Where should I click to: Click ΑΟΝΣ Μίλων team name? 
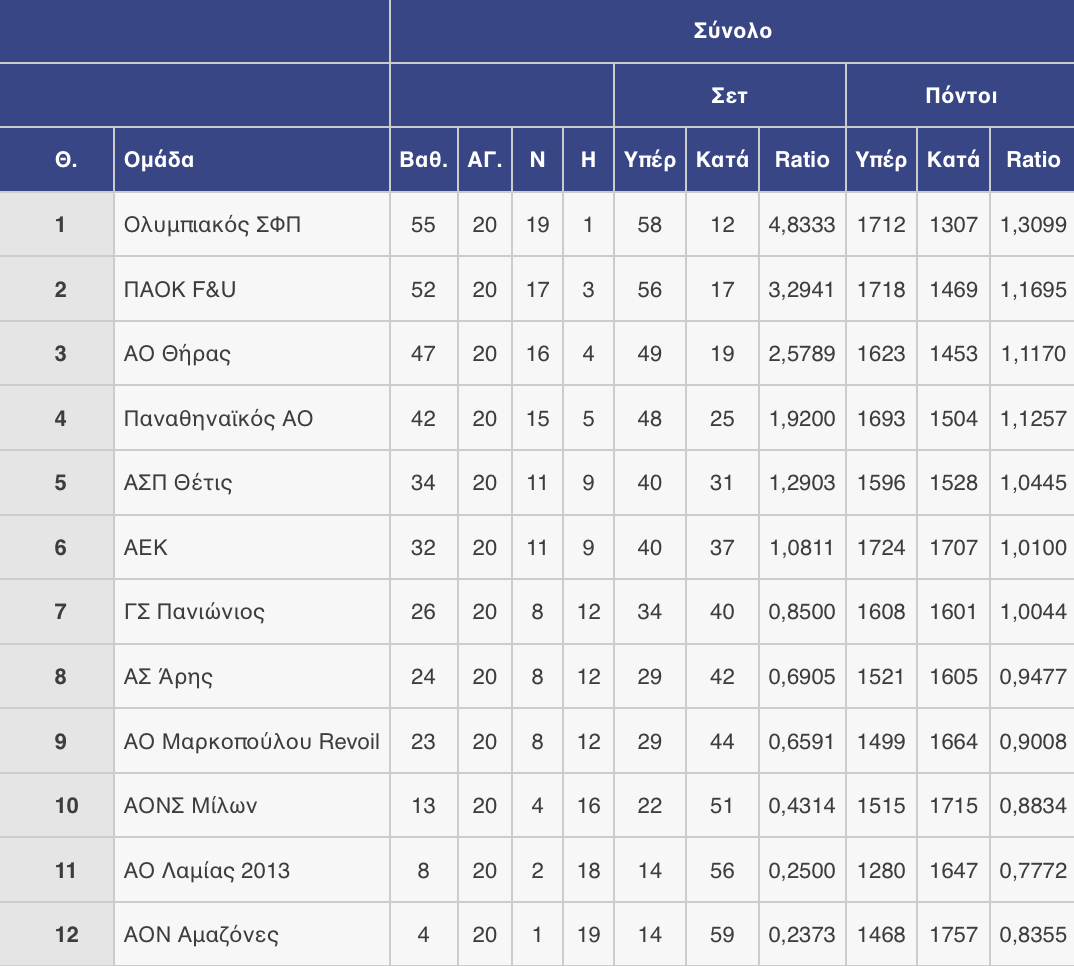[190, 805]
